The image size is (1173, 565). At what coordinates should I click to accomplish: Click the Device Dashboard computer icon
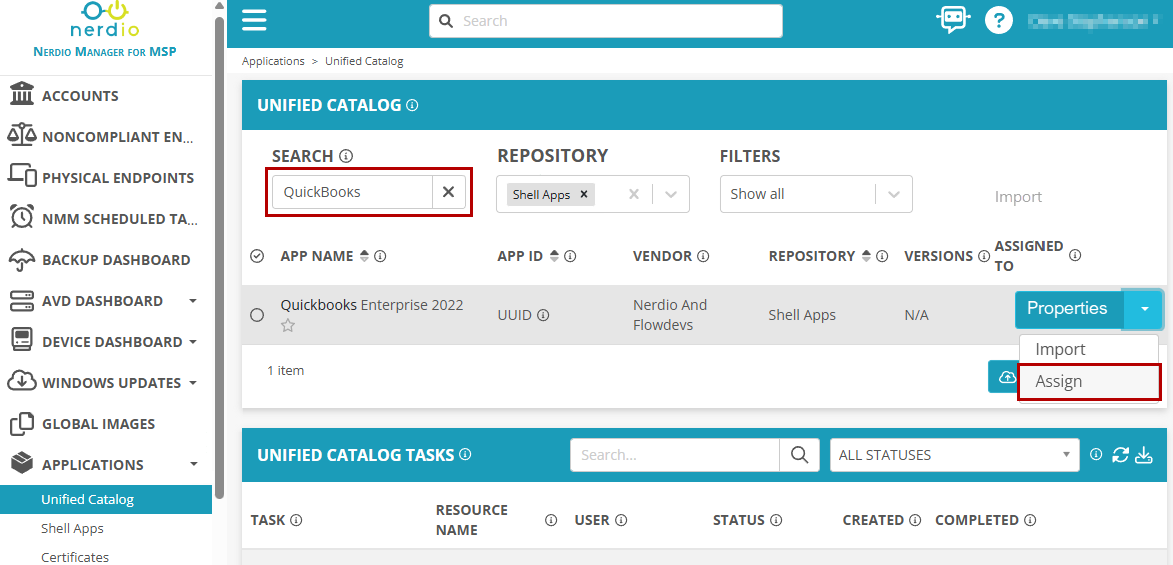(x=22, y=341)
